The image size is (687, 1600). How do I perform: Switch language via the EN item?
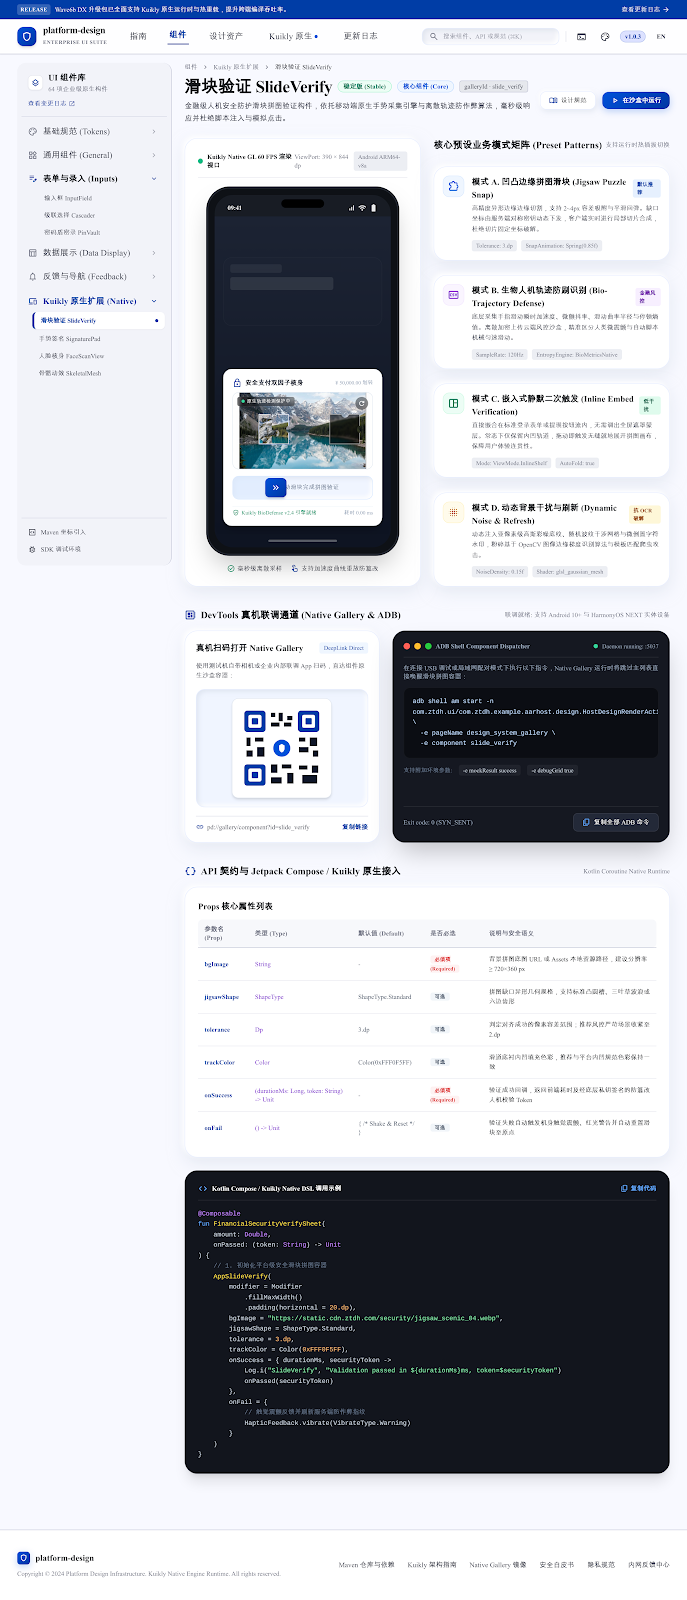(x=661, y=36)
